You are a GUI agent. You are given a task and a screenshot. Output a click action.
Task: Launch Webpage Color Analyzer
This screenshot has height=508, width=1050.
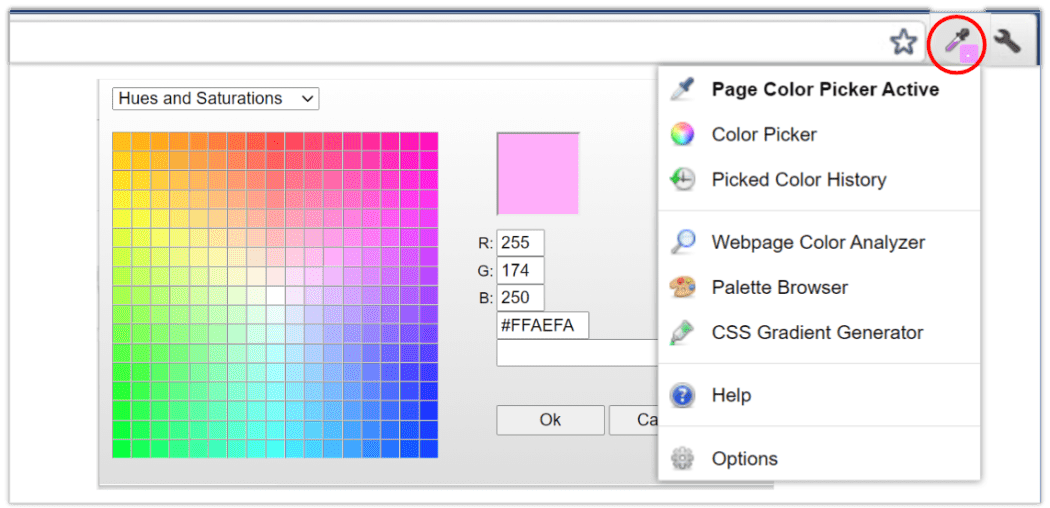[x=819, y=242]
